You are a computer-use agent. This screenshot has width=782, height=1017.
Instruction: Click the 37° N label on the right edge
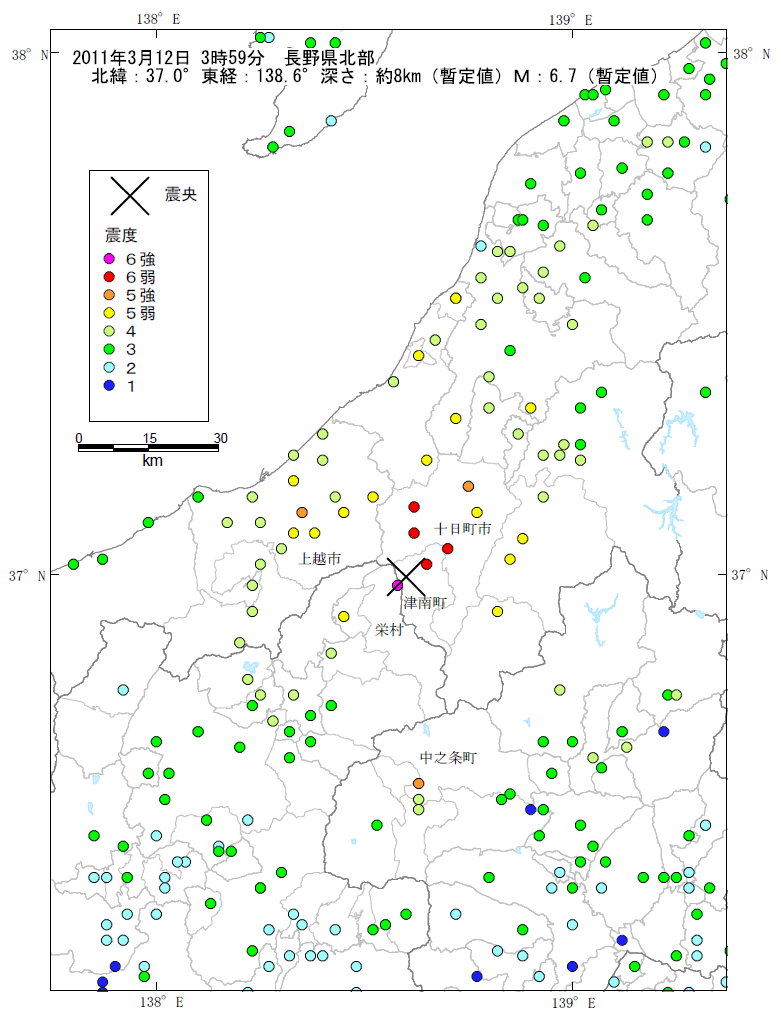point(750,575)
